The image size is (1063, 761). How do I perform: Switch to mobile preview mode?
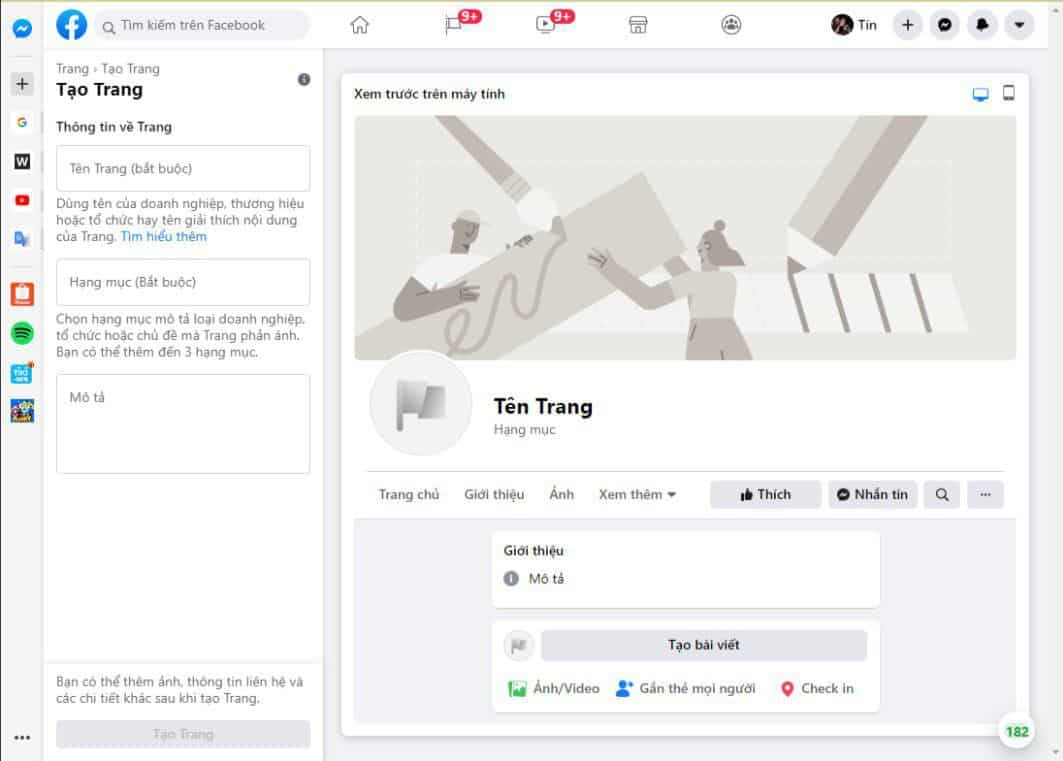point(1008,94)
